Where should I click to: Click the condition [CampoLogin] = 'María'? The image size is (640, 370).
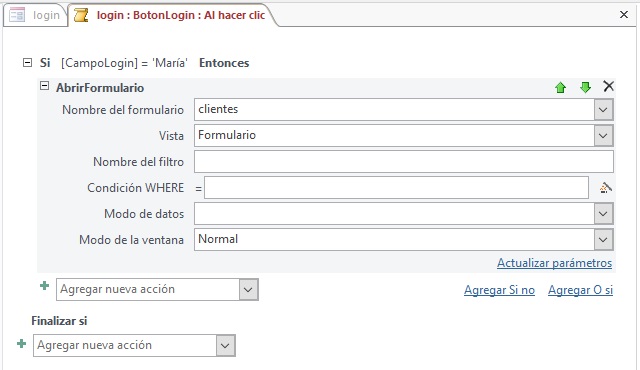tap(124, 63)
